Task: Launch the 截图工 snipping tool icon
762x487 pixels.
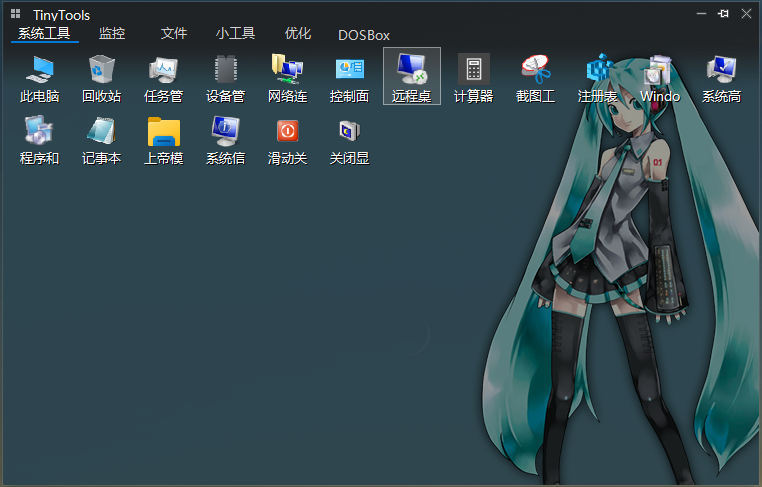Action: click(536, 76)
